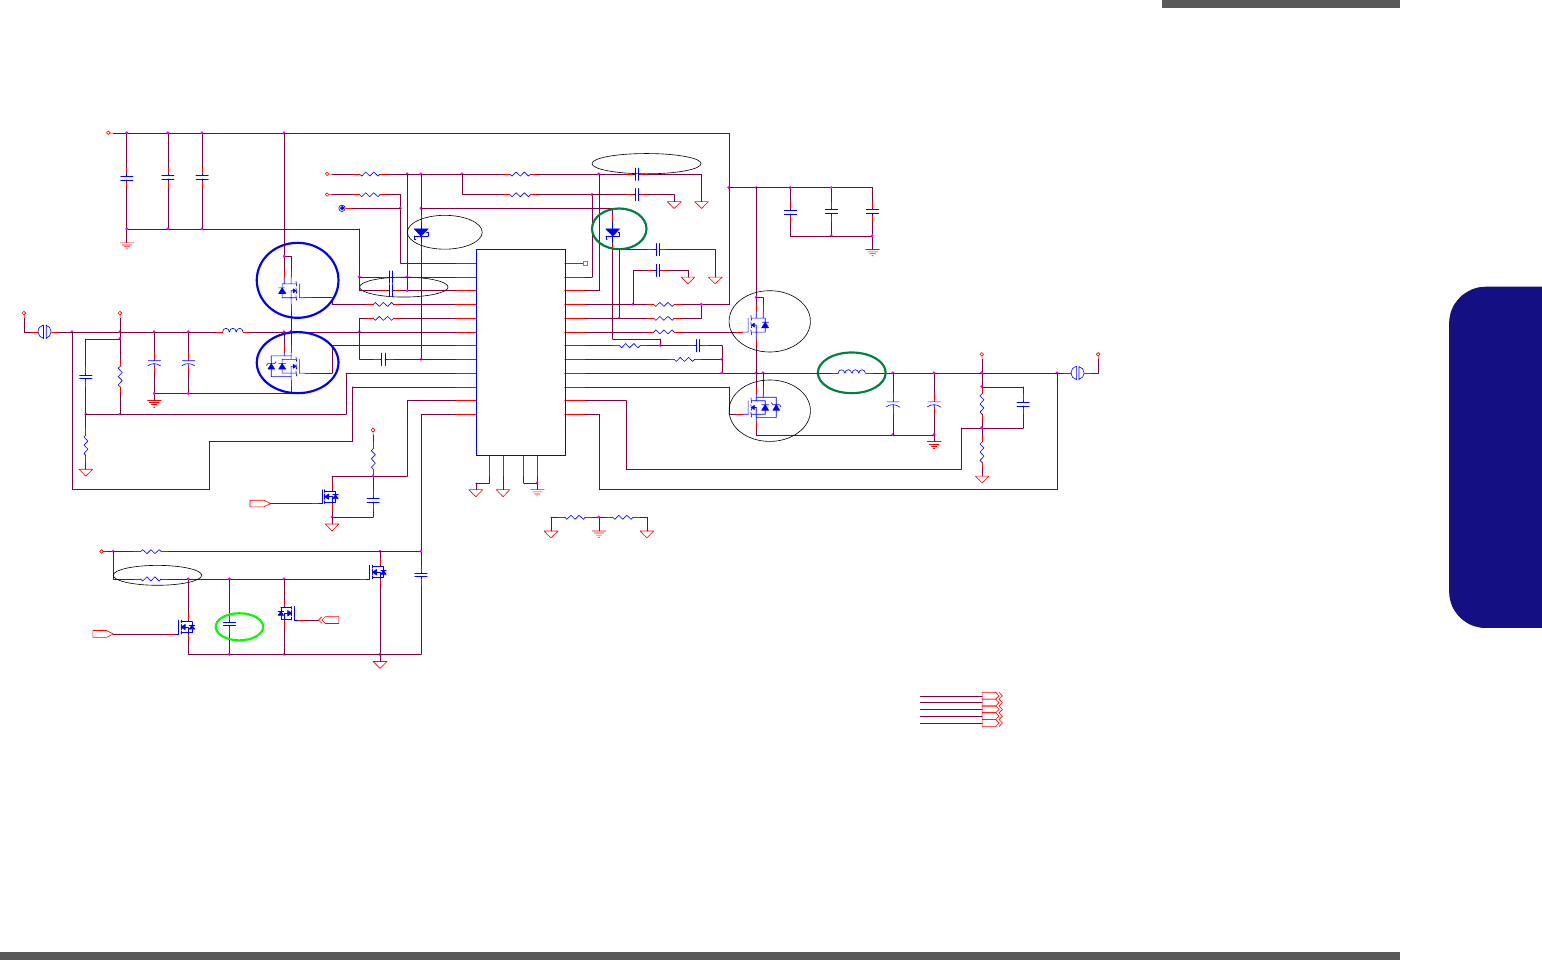Click the MOSFET in the lower black circle

(x=765, y=407)
